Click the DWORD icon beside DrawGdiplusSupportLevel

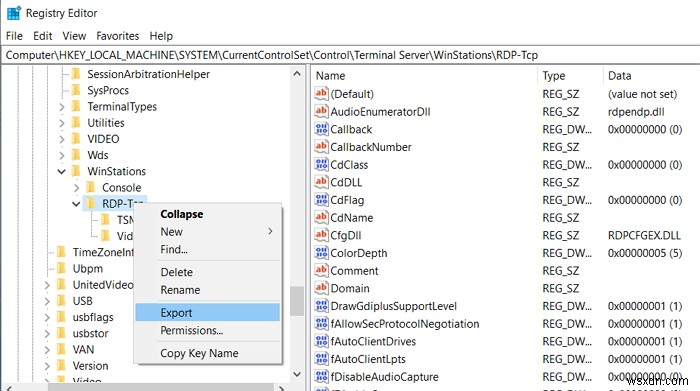[x=321, y=306]
